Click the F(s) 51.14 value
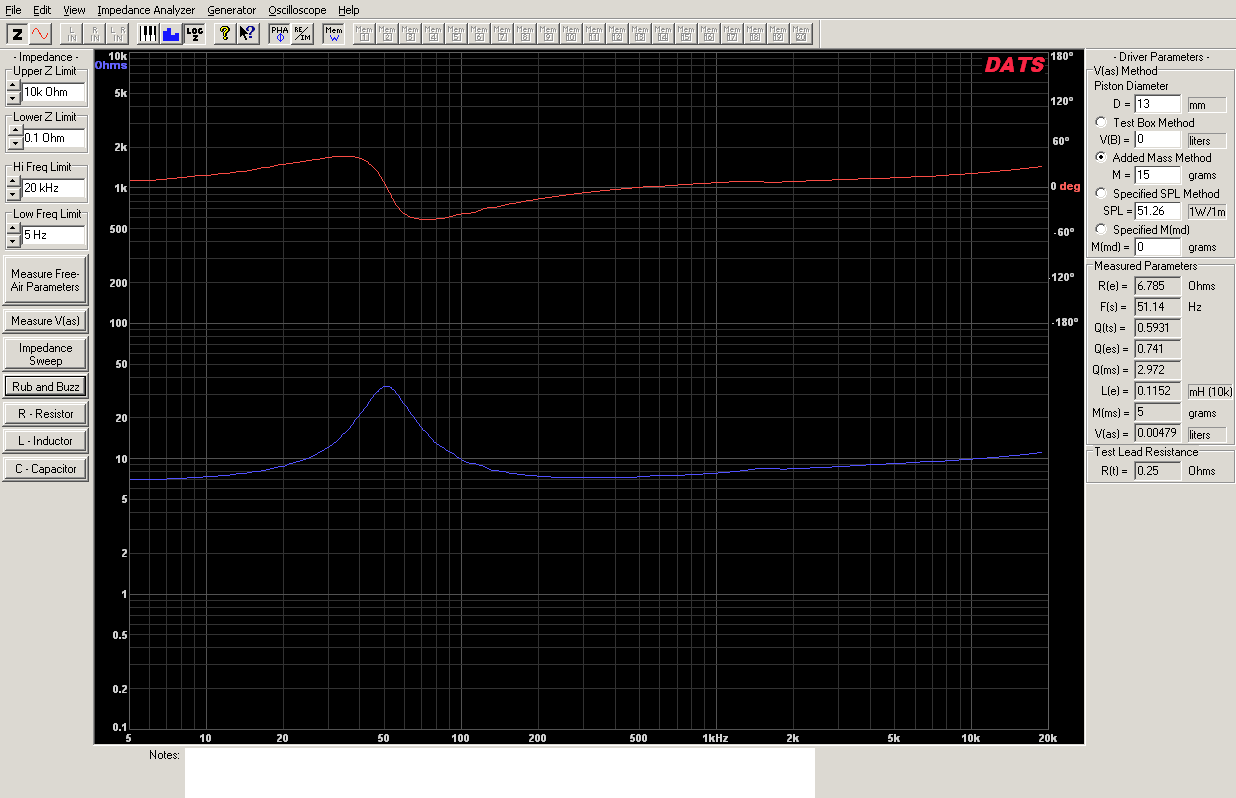 tap(1158, 307)
